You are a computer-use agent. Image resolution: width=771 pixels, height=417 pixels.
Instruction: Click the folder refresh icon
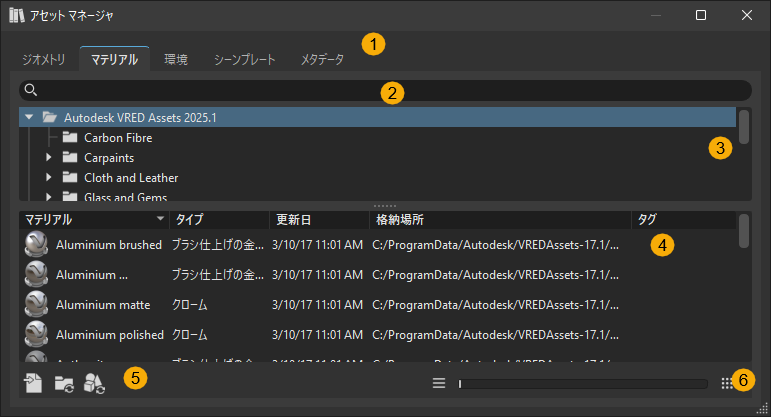(64, 384)
